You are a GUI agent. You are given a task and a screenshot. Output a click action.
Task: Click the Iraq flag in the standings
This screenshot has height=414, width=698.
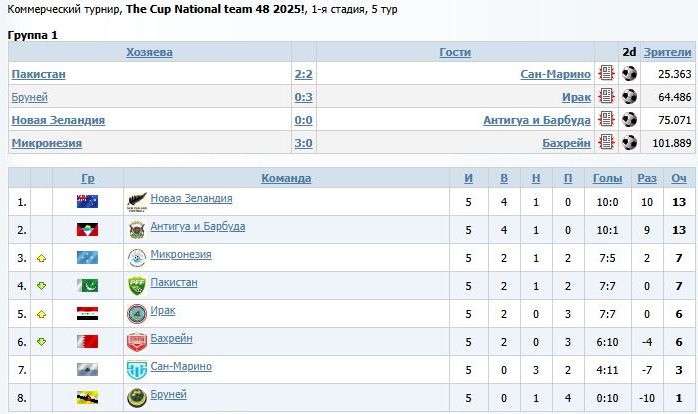[87, 314]
